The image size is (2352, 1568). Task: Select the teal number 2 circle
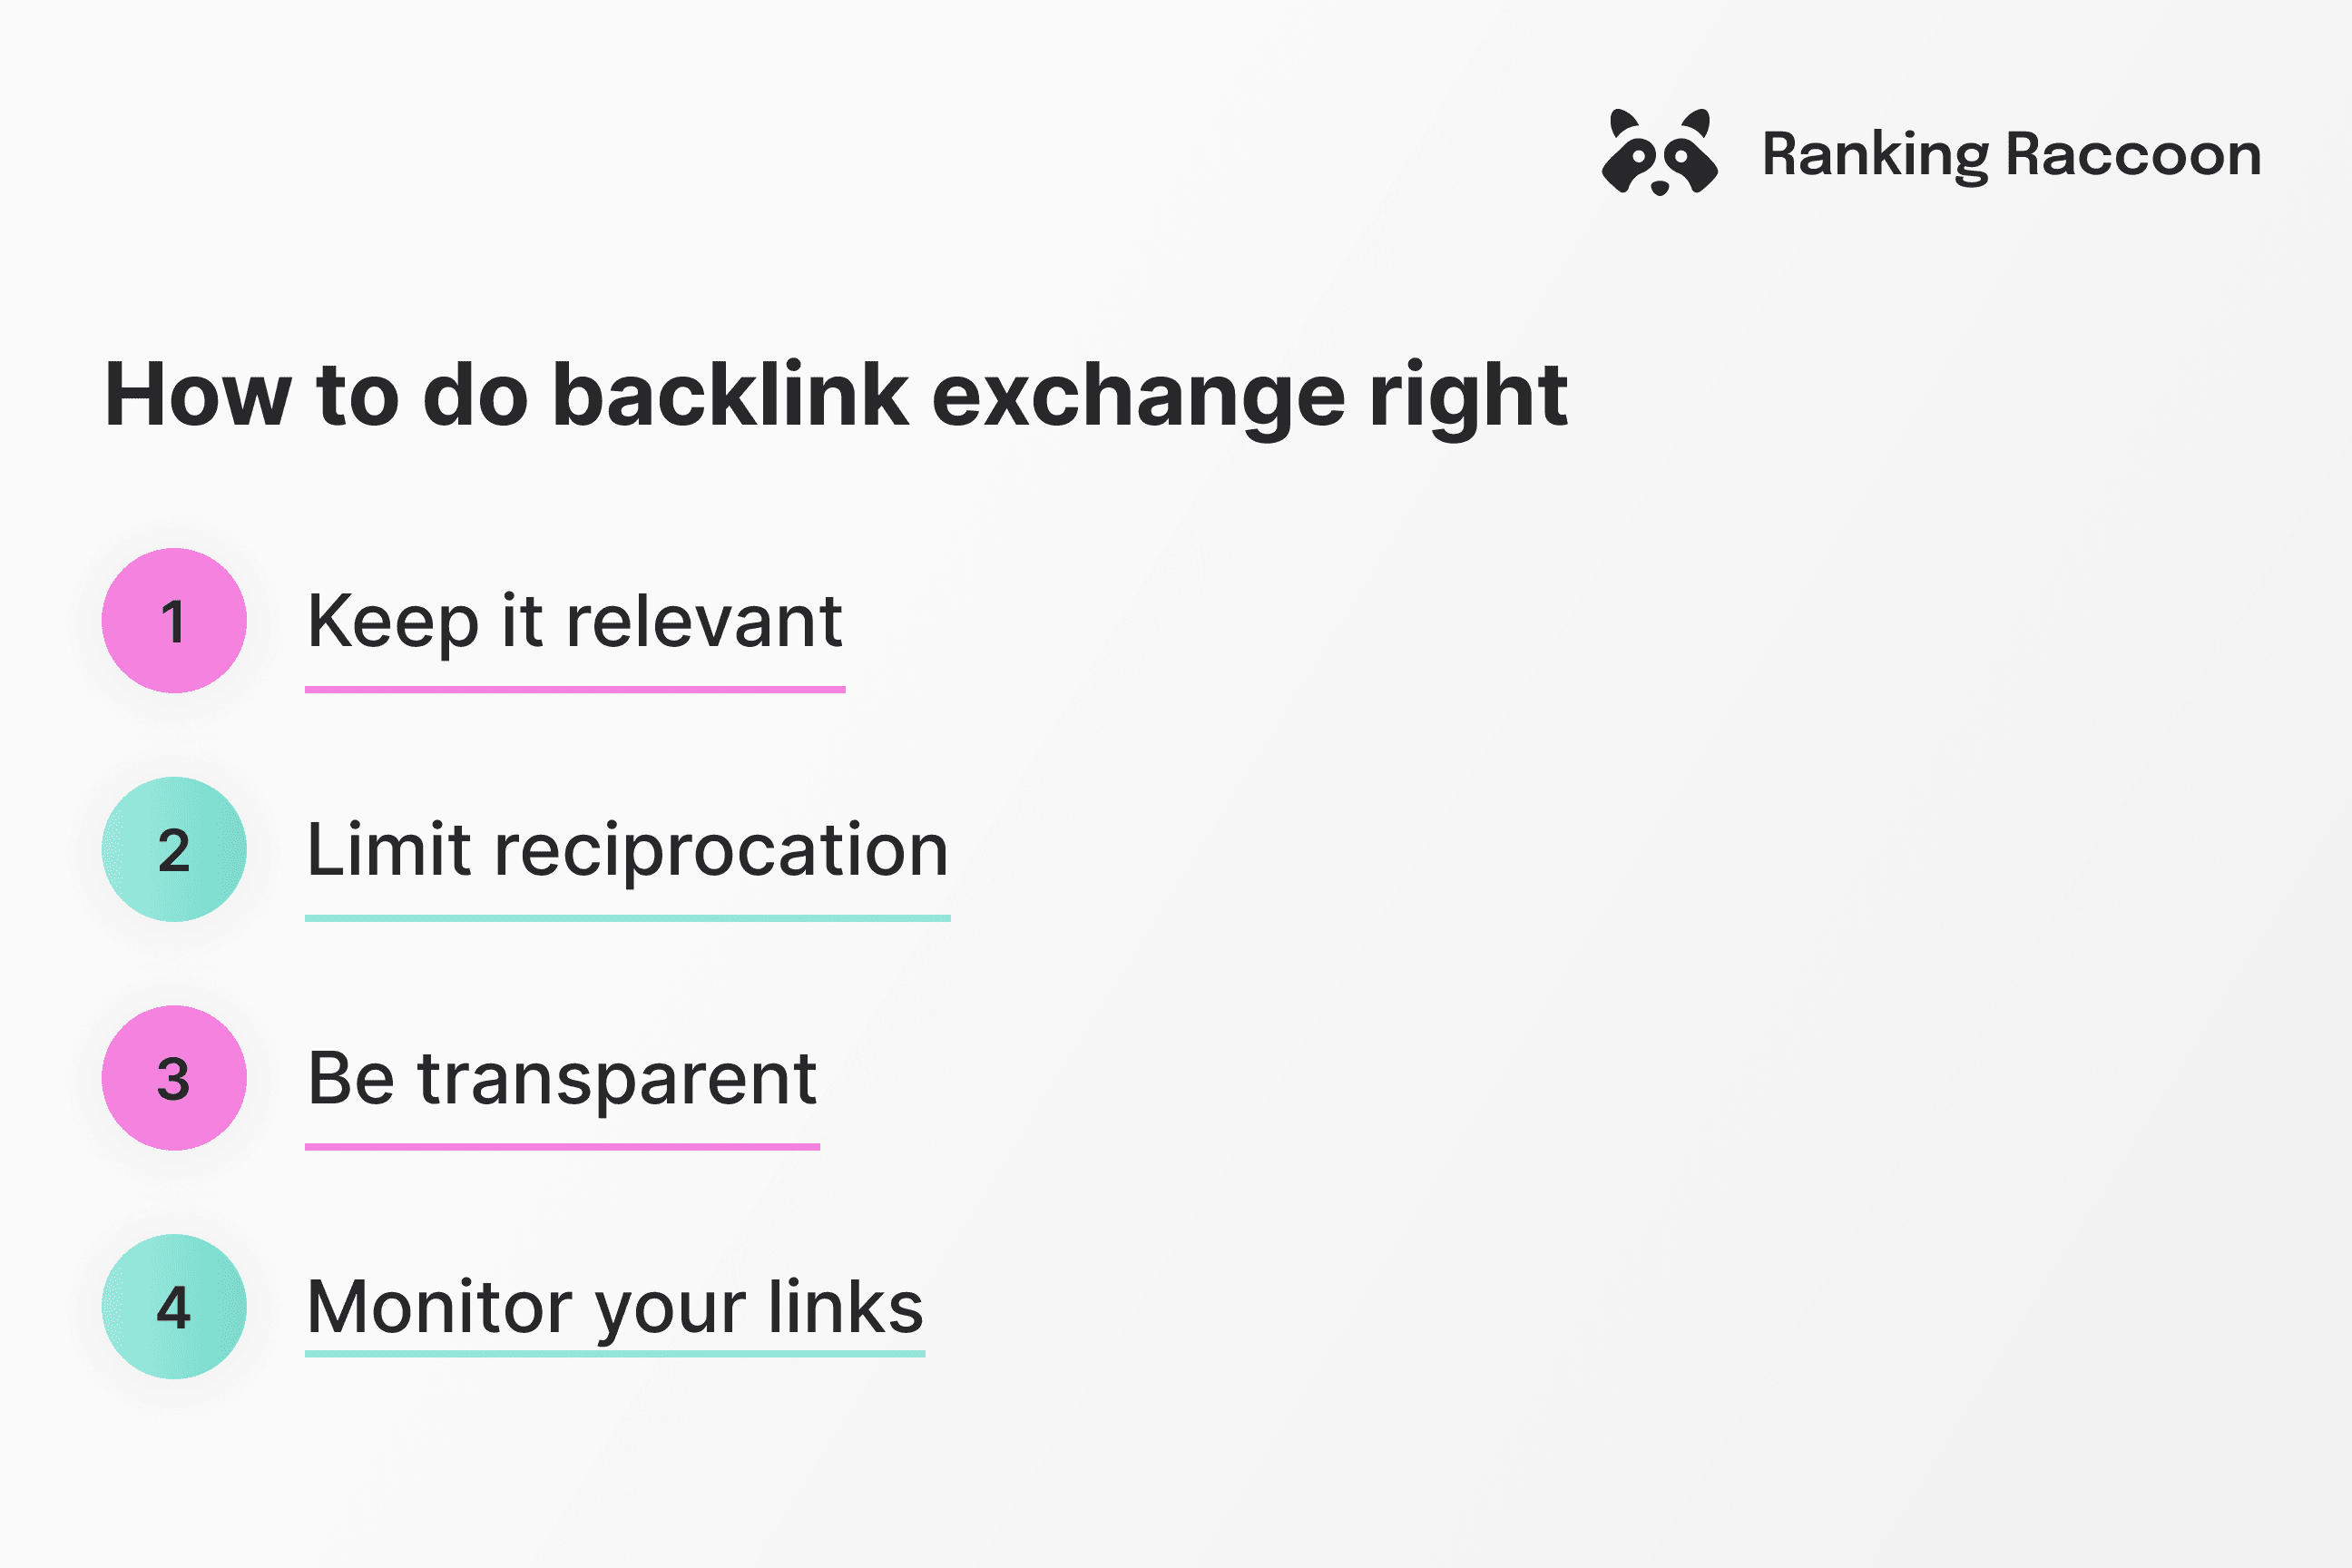174,849
